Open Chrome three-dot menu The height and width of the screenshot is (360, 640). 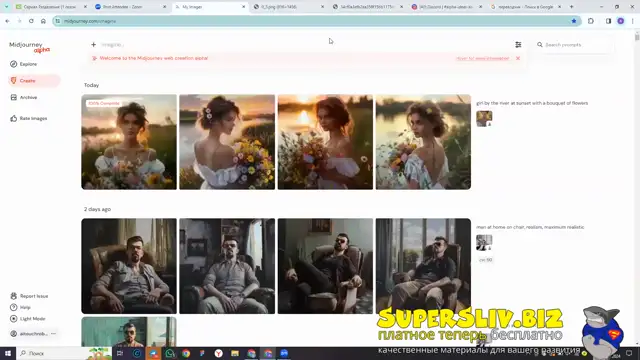tap(633, 21)
